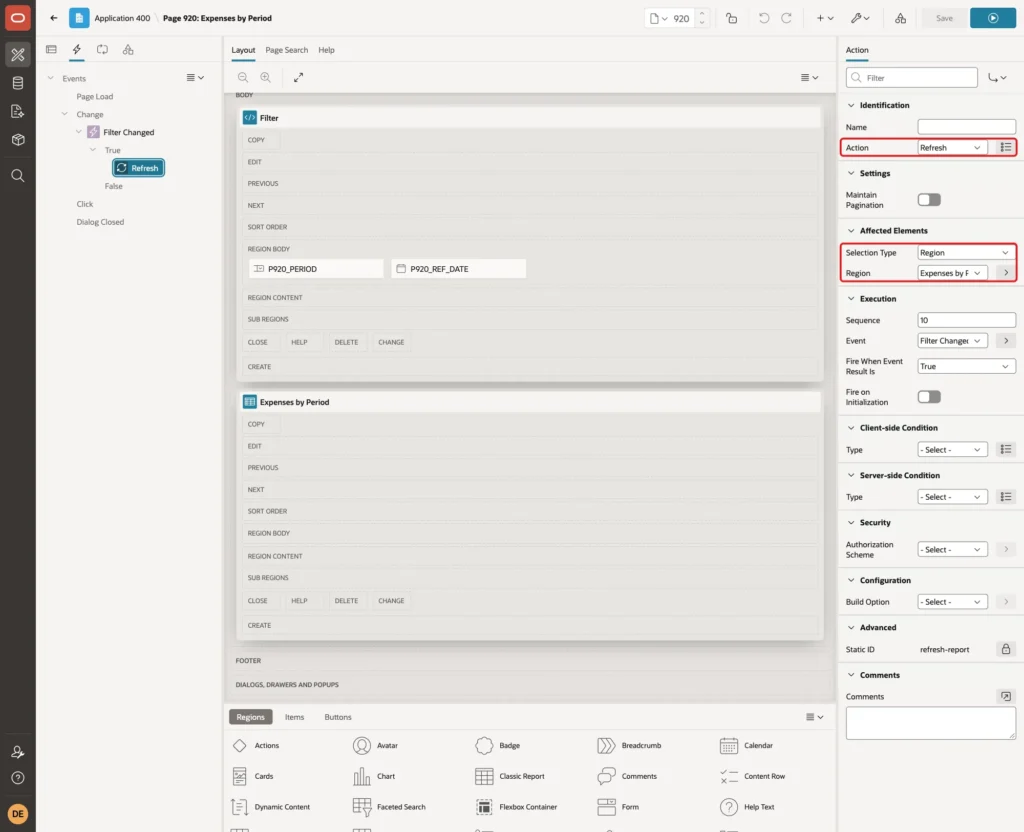Click the expand layout fullscreen icon
Image resolution: width=1024 pixels, height=832 pixels.
pyautogui.click(x=298, y=77)
